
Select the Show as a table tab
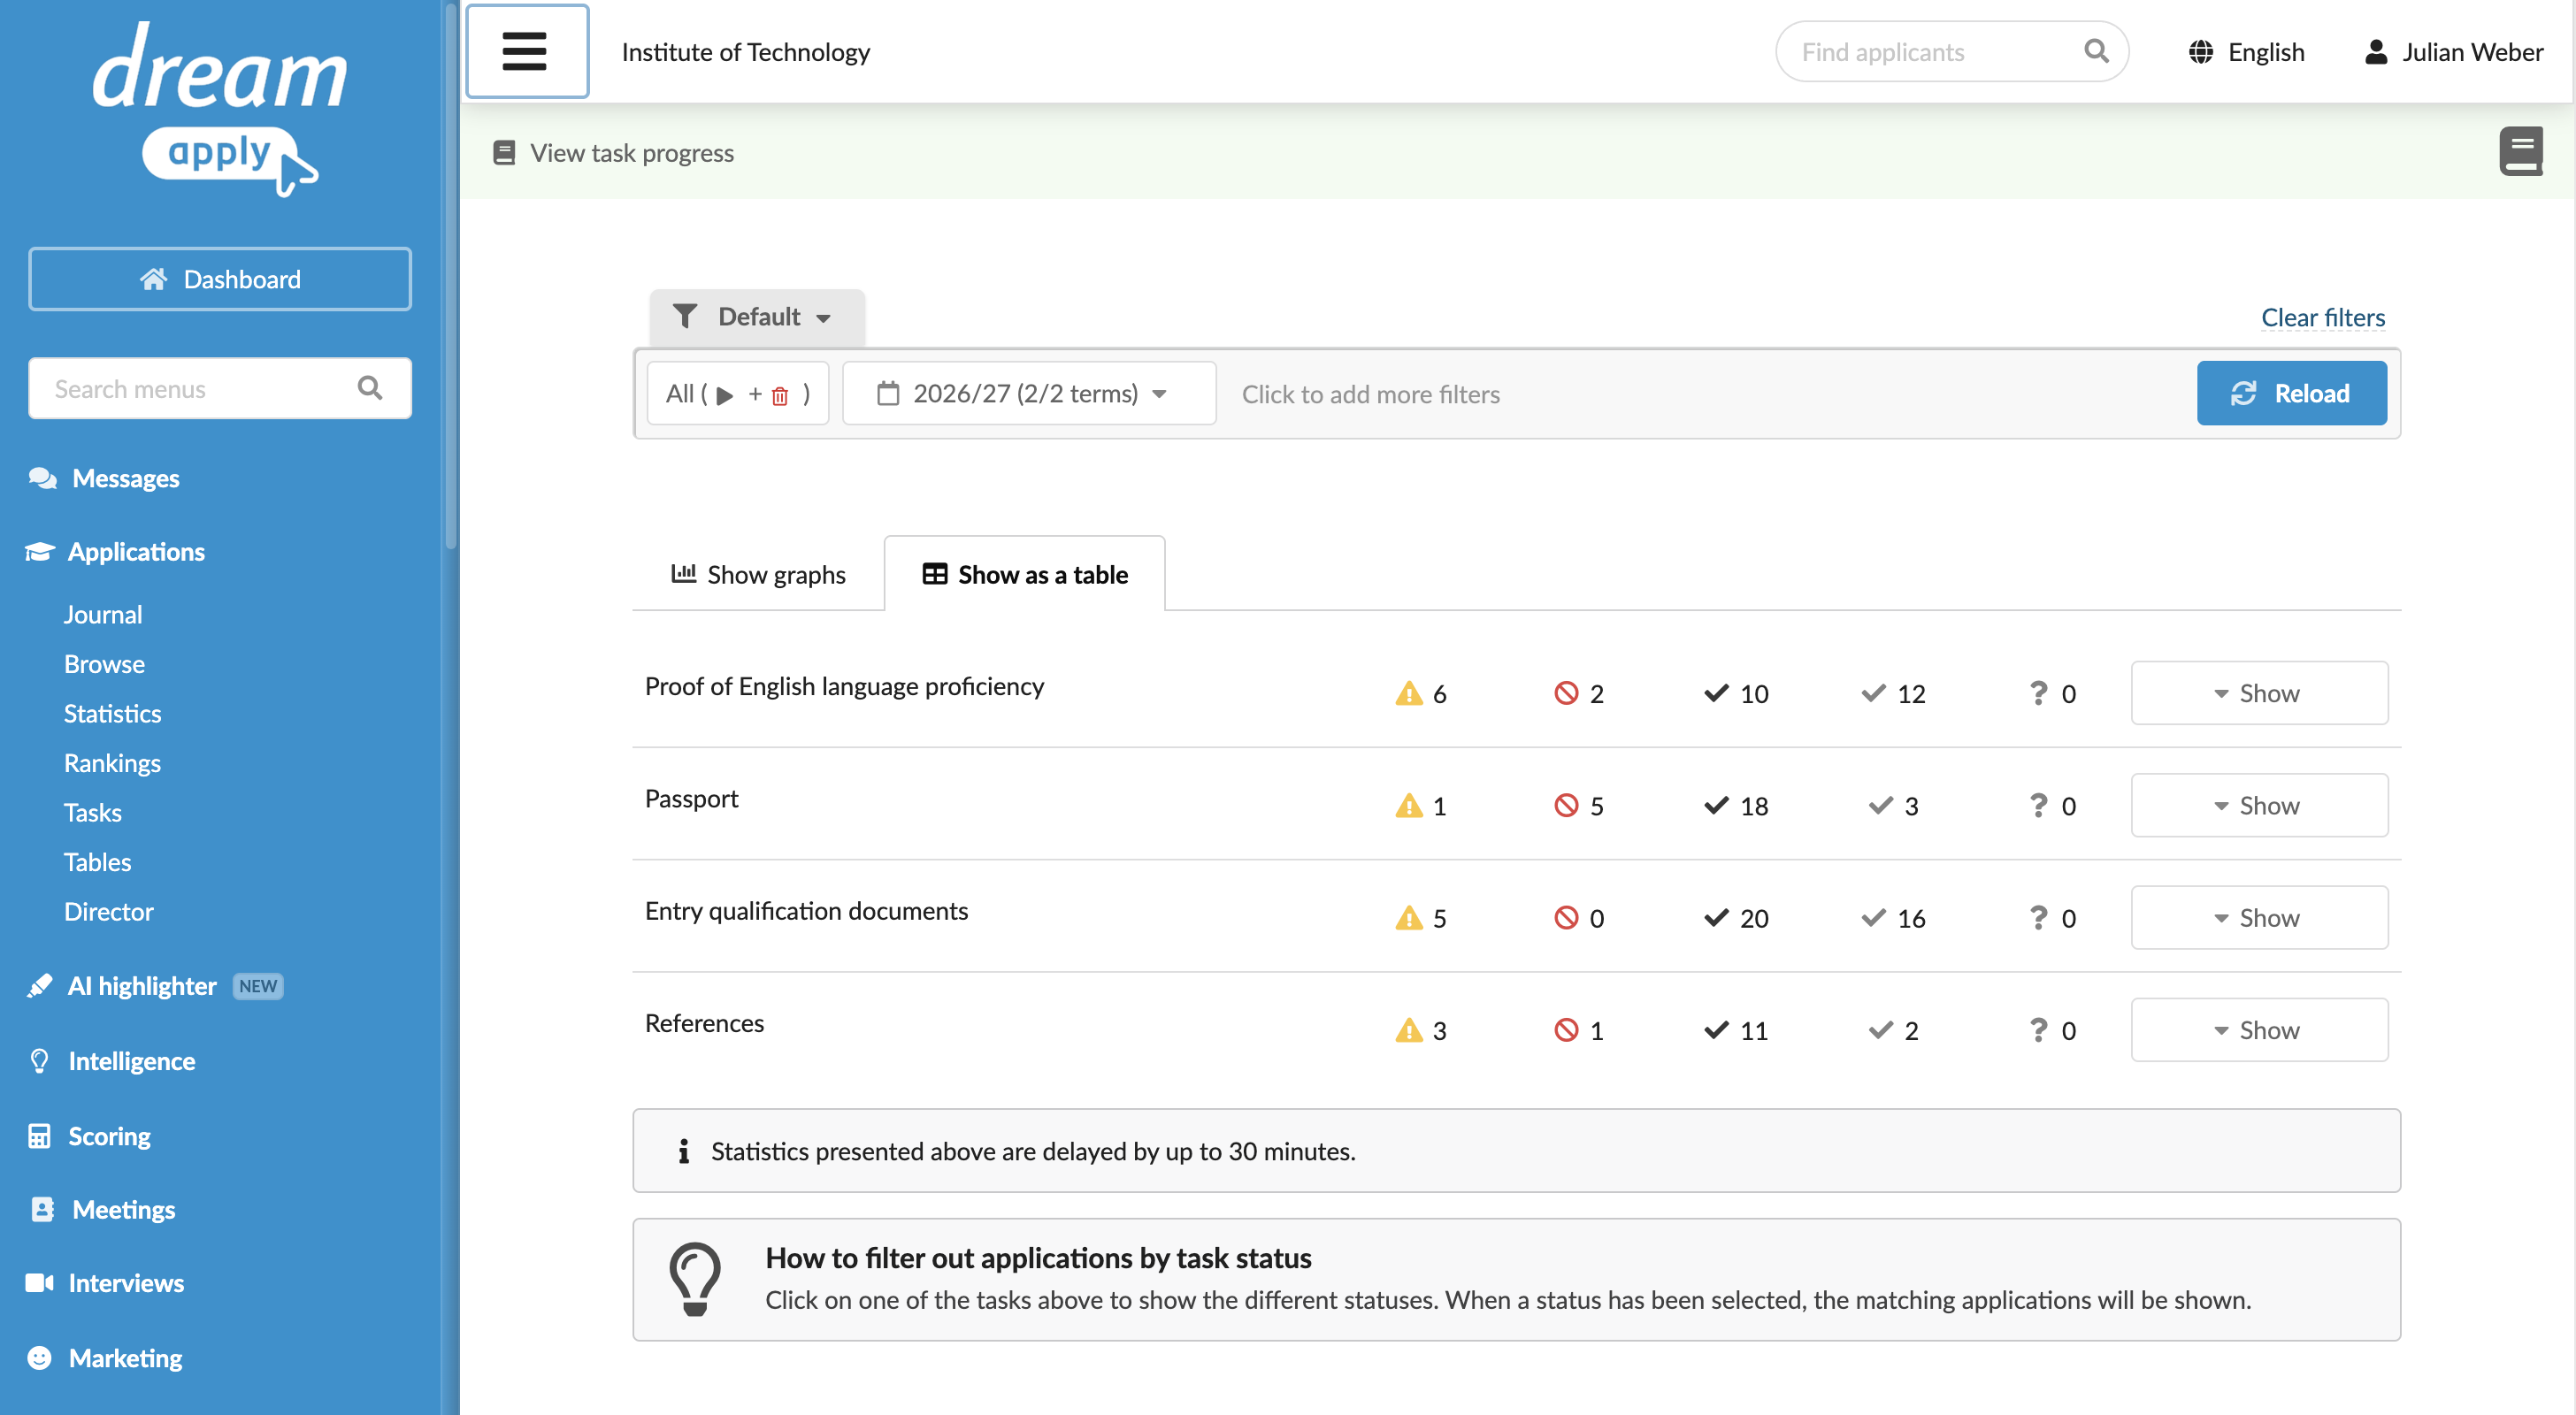[x=1024, y=574]
